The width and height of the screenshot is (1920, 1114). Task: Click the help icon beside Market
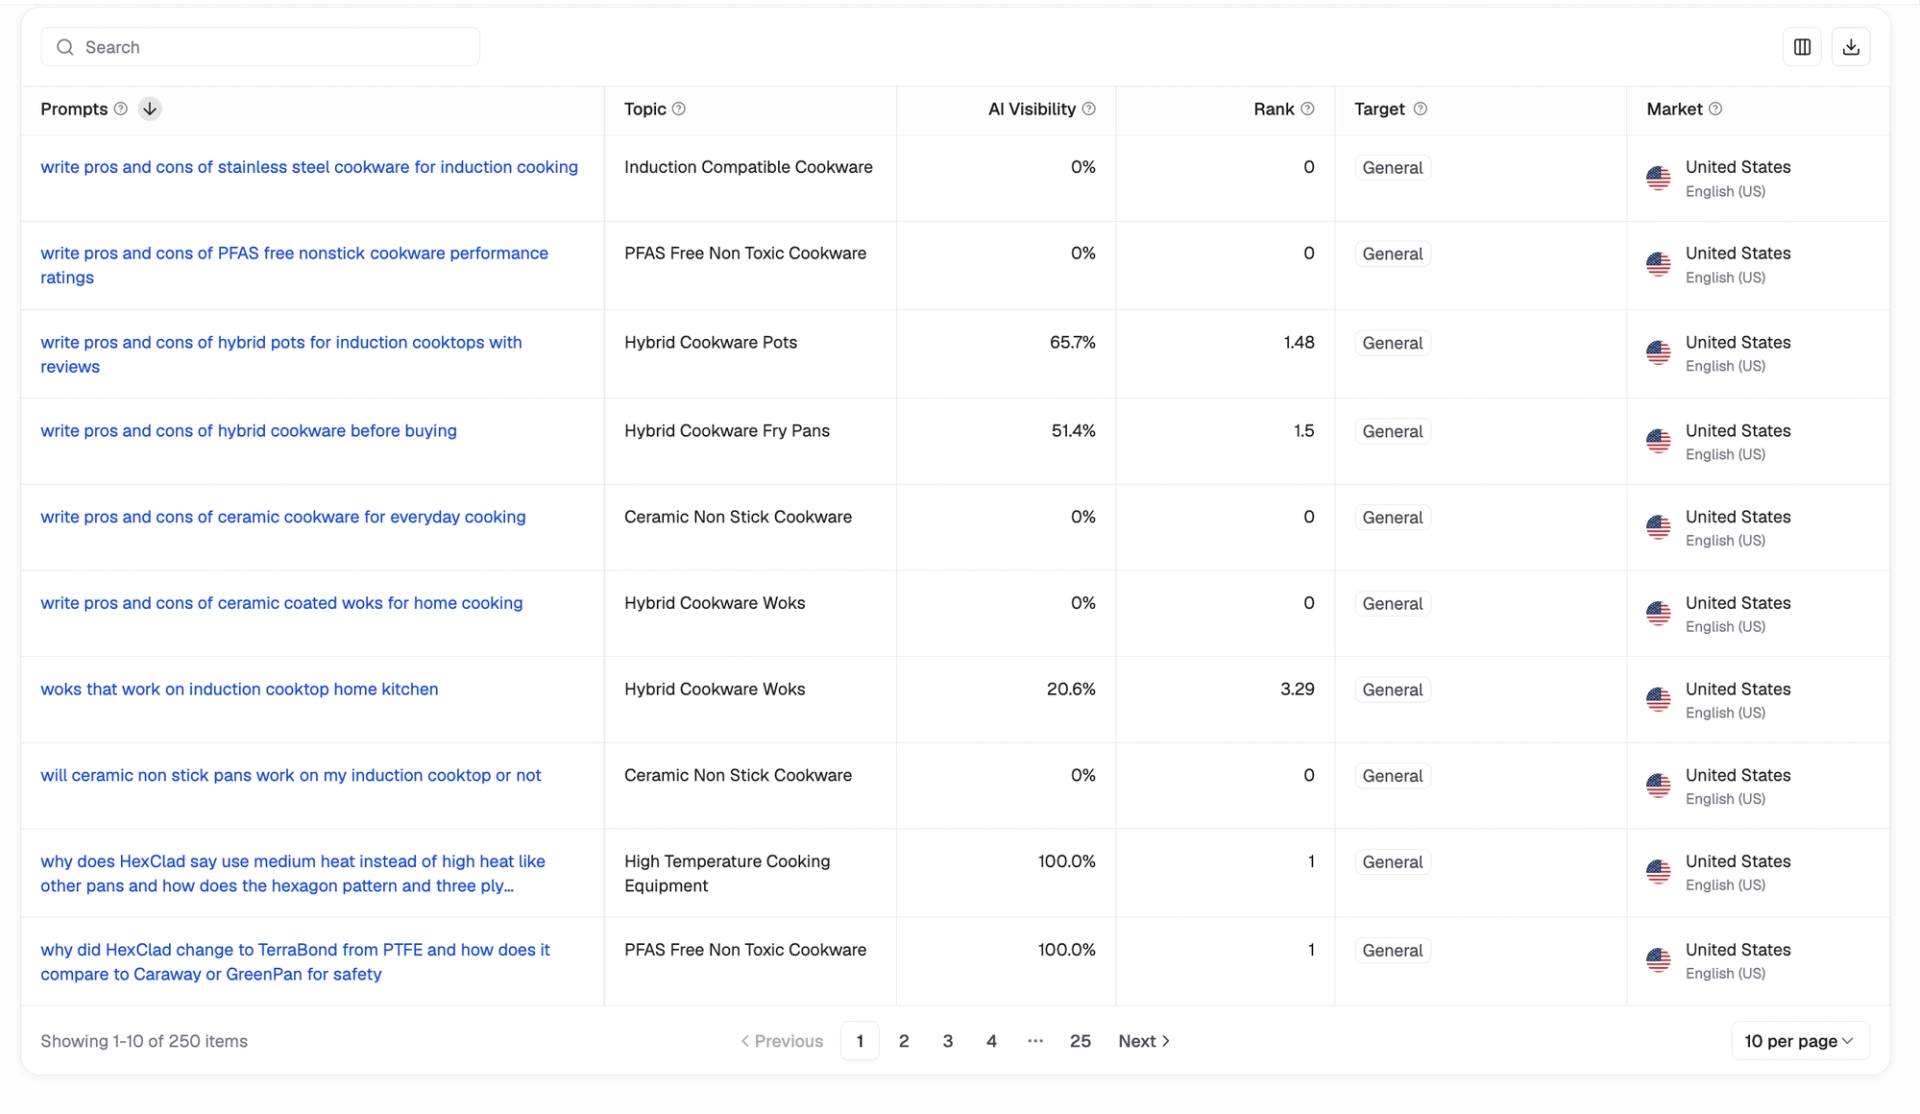point(1715,109)
